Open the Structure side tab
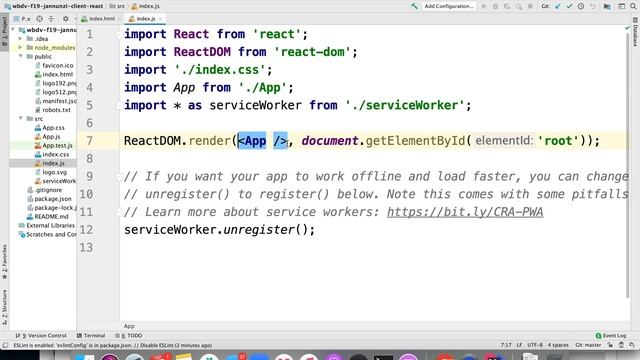Viewport: 640px width, 360px height. tap(4, 306)
